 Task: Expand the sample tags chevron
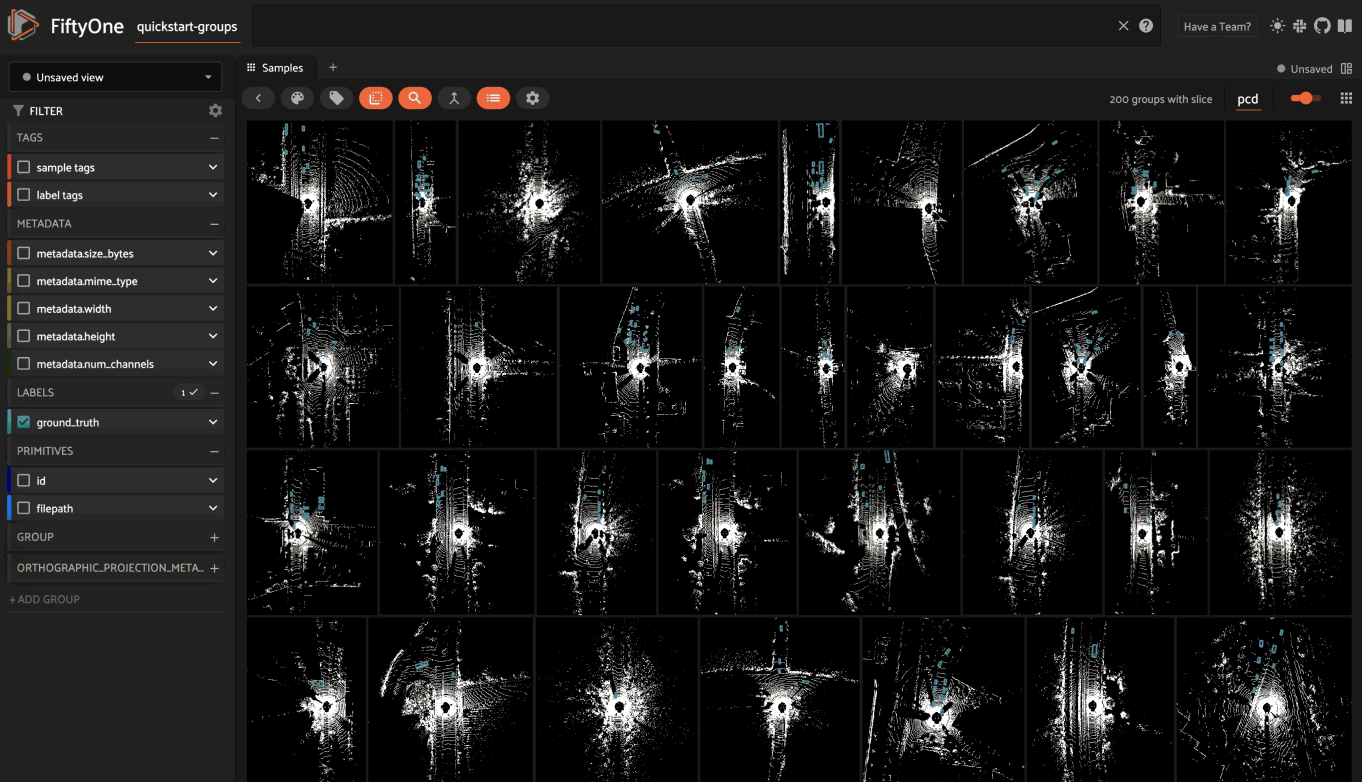click(213, 168)
